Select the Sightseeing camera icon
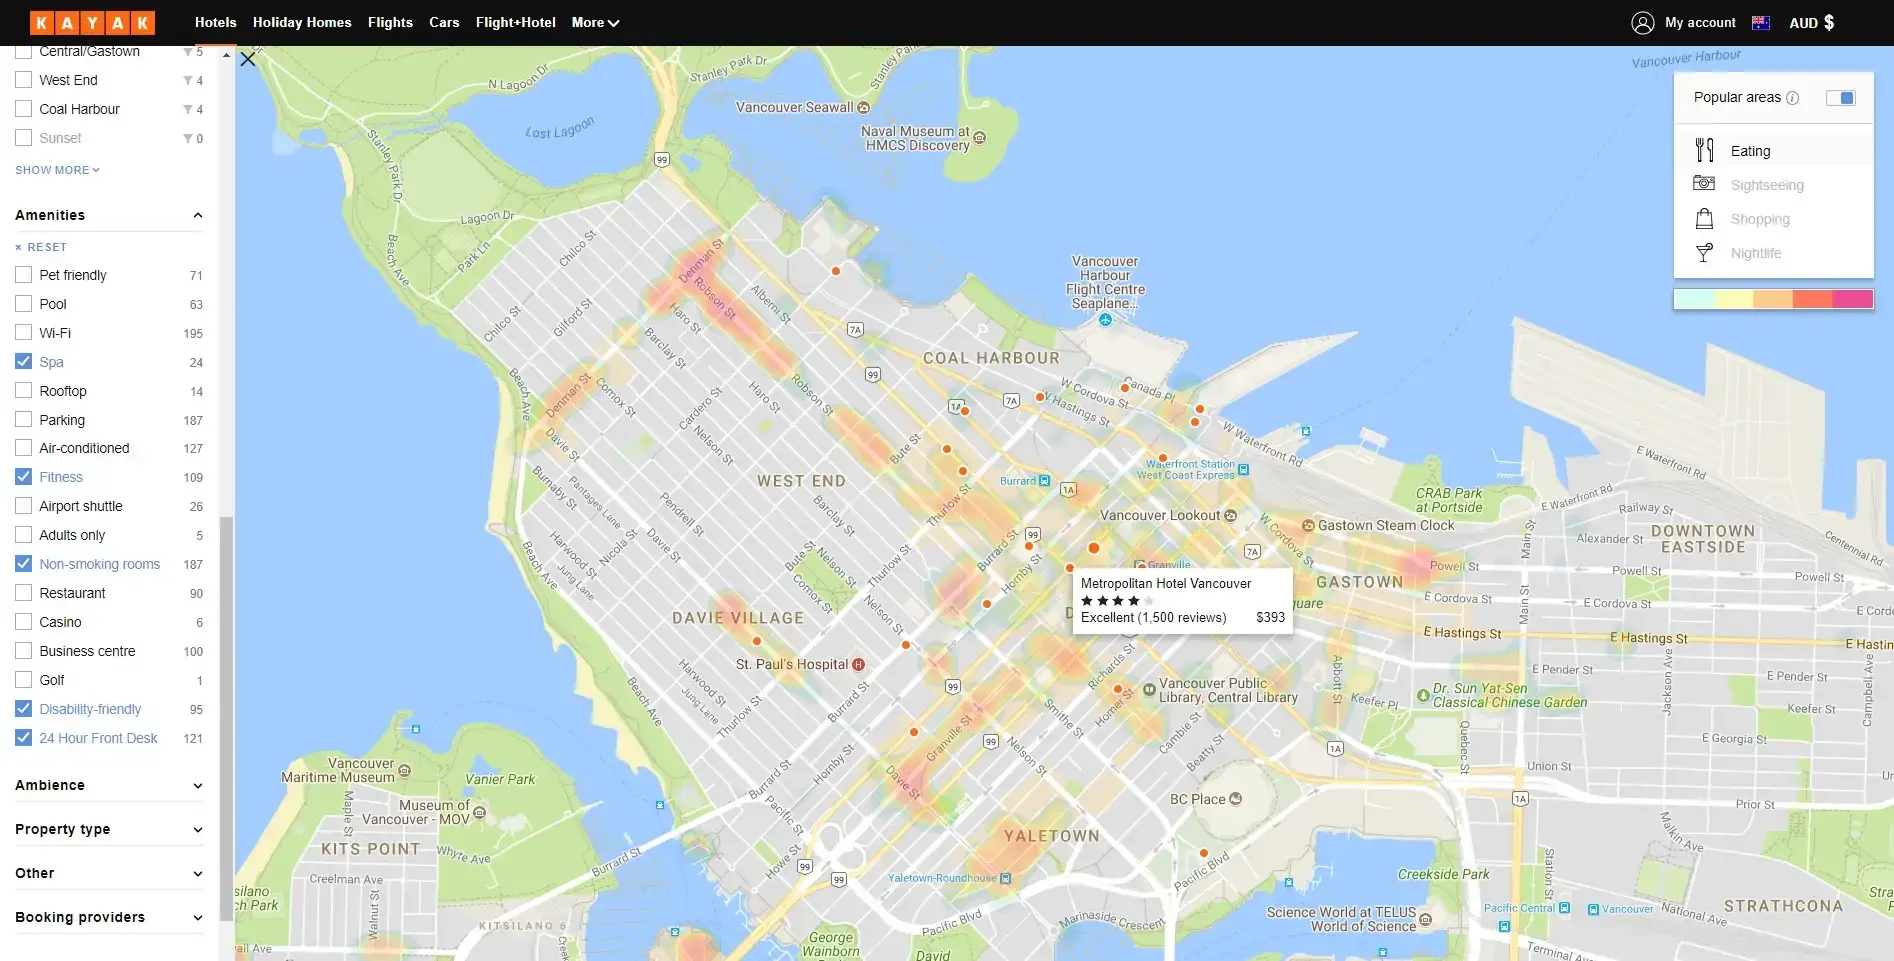Screen dimensions: 1894x961 tap(1704, 184)
